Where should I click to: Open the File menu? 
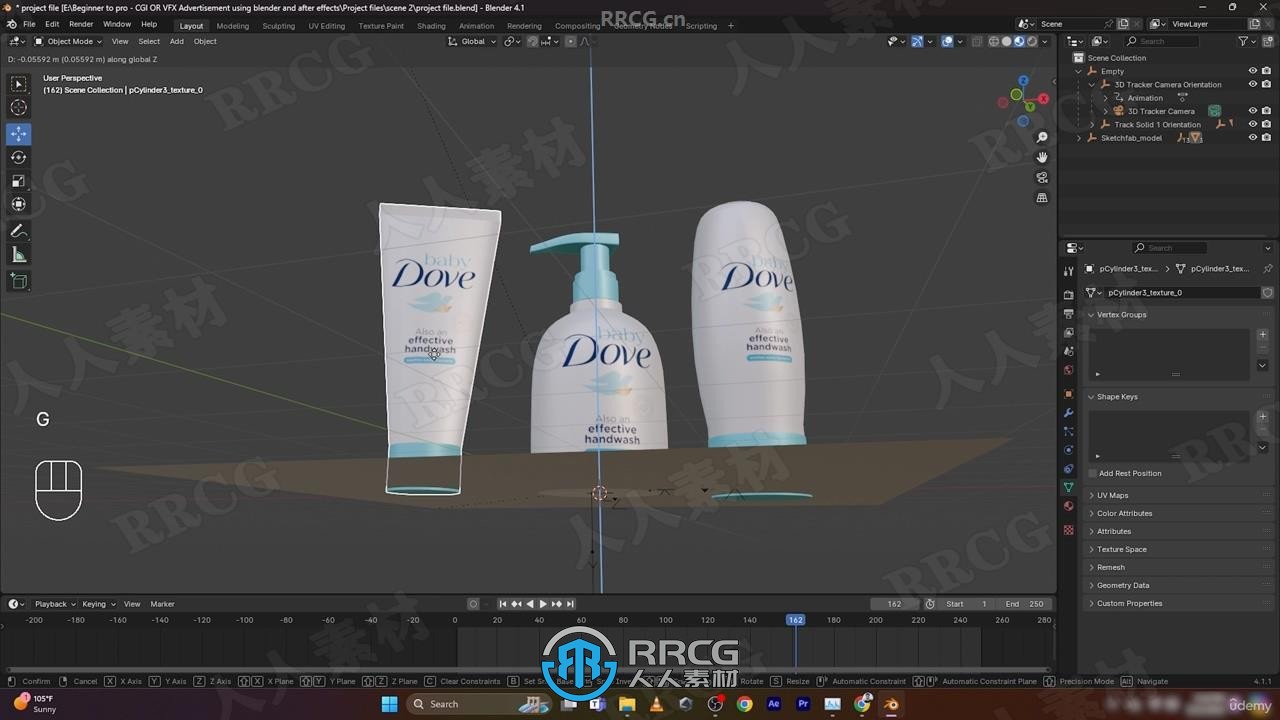coord(29,24)
